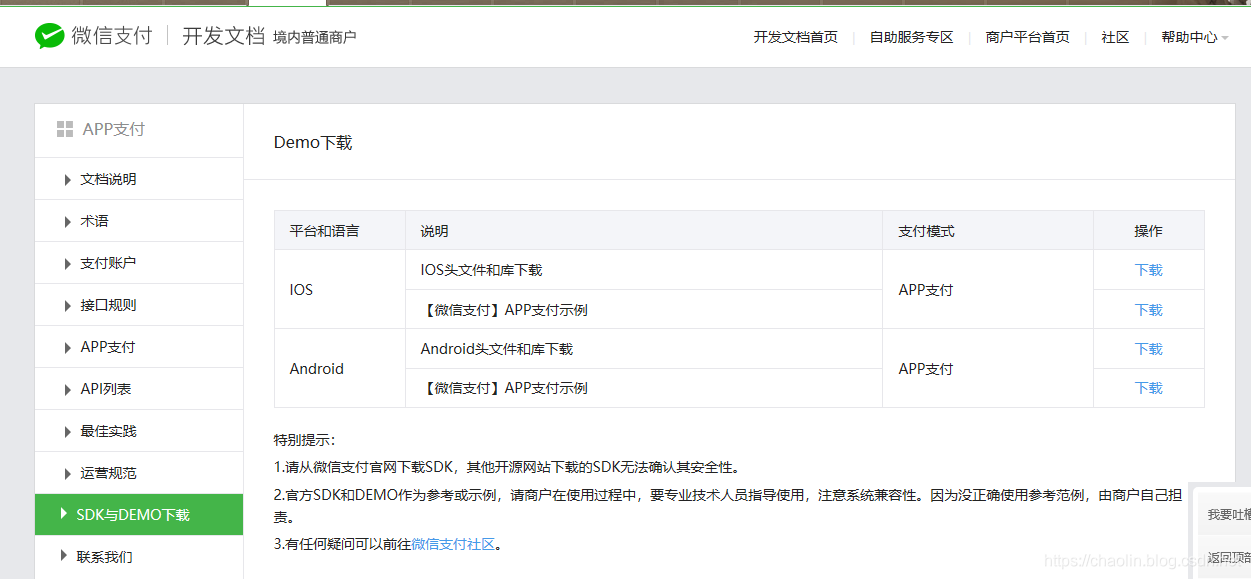Visit the 社区 page link
Image resolution: width=1251 pixels, height=579 pixels.
tap(1114, 36)
